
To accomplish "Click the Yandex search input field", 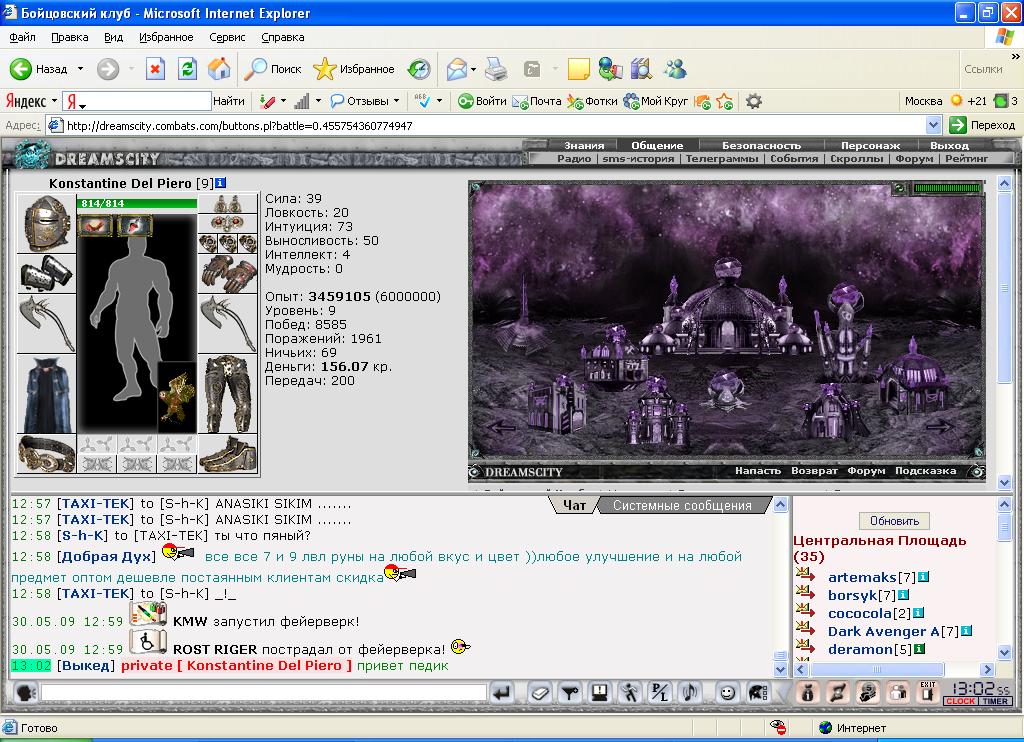I will [x=136, y=101].
